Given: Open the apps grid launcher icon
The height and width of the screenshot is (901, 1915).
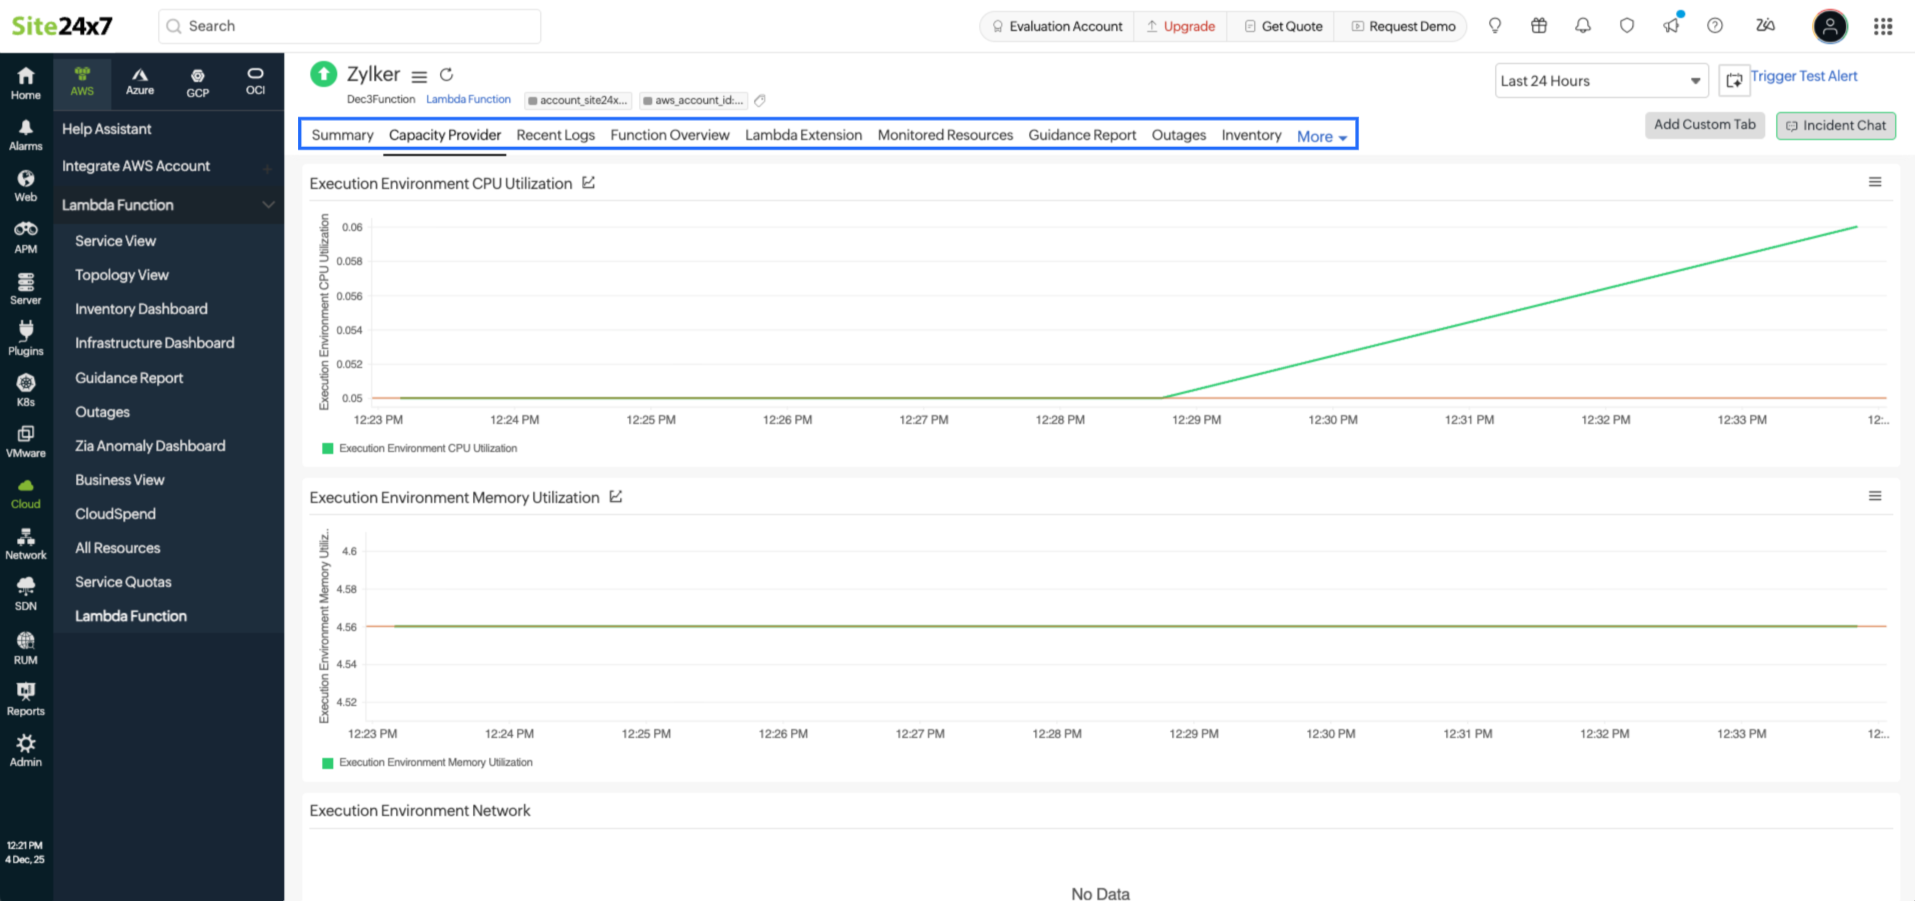Looking at the screenshot, I should point(1883,26).
